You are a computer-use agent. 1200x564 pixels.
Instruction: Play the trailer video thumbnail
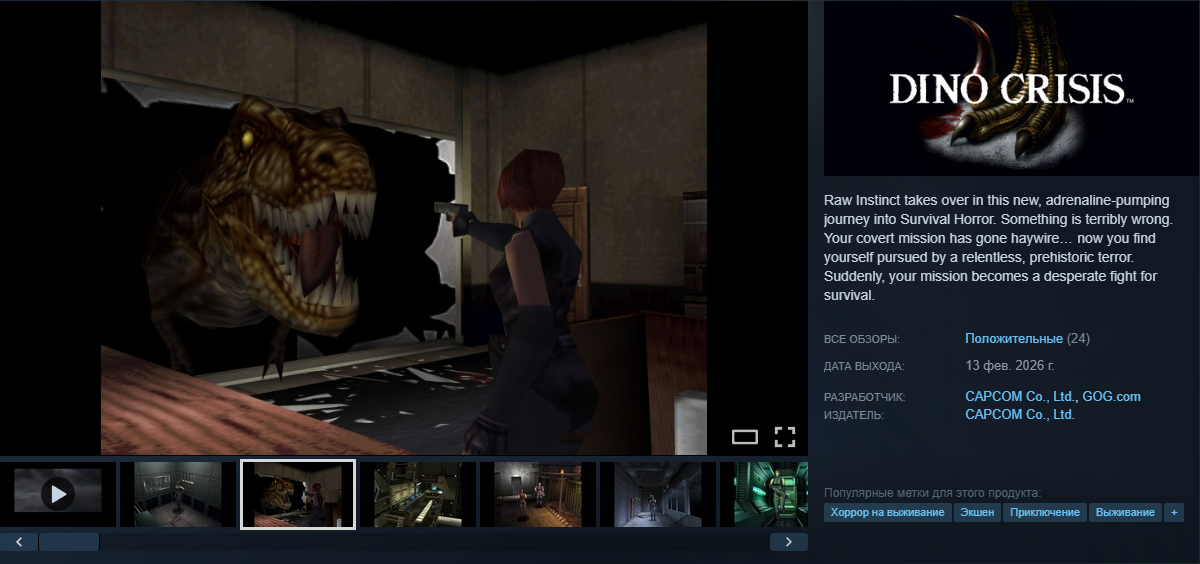click(58, 493)
